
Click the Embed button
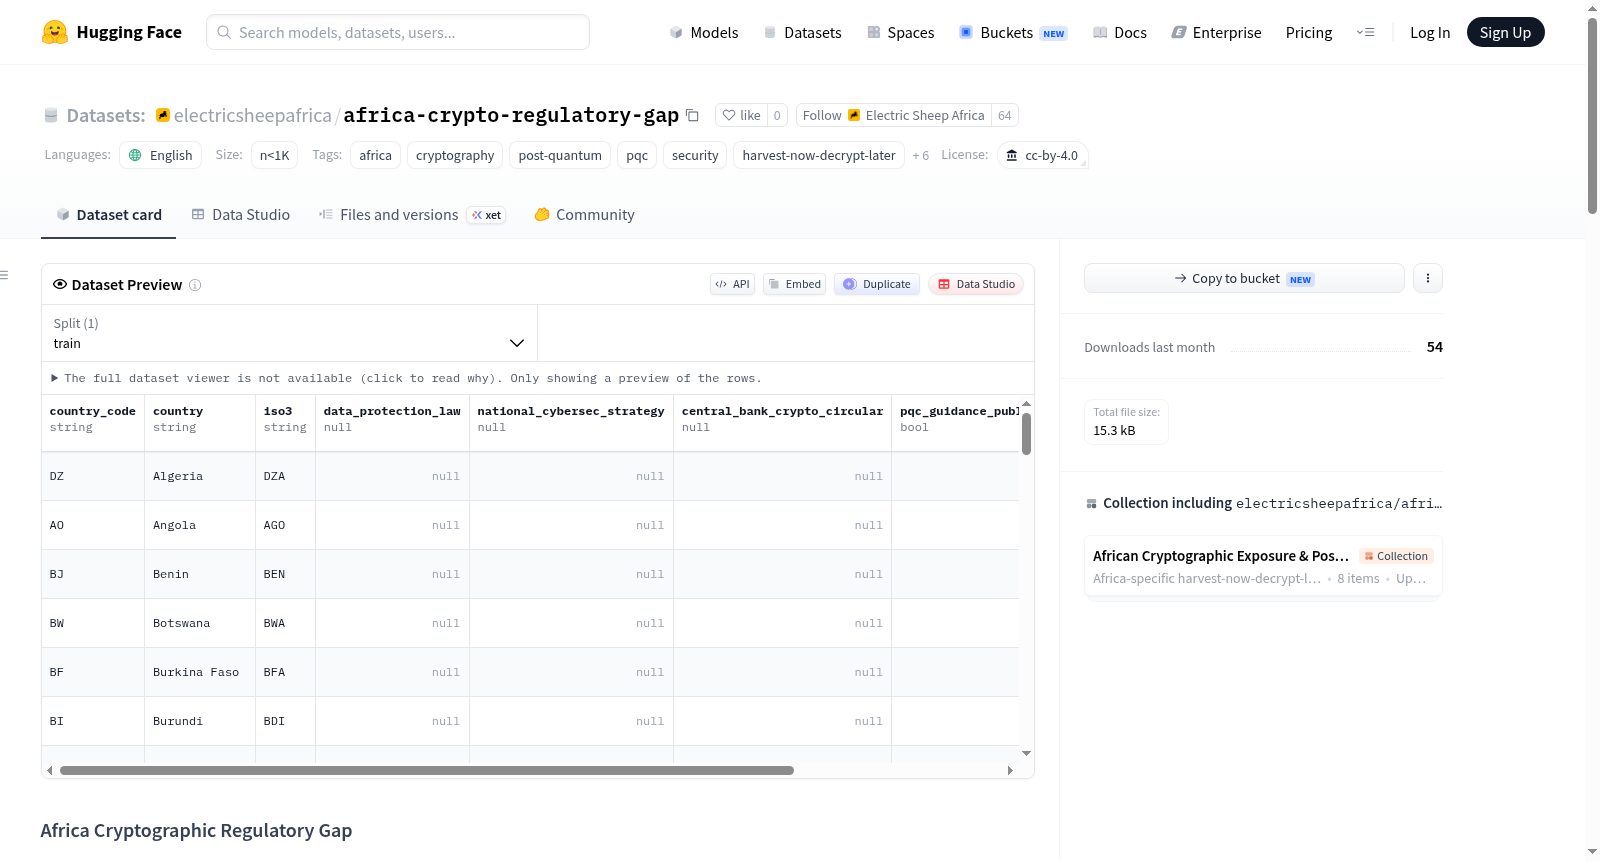[795, 284]
